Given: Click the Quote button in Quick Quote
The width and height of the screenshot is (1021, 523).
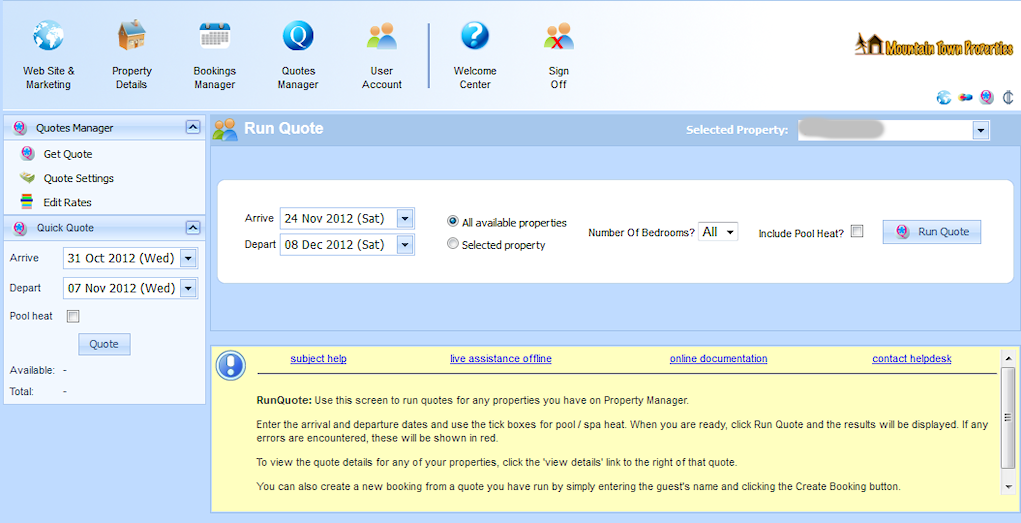Looking at the screenshot, I should [x=104, y=344].
